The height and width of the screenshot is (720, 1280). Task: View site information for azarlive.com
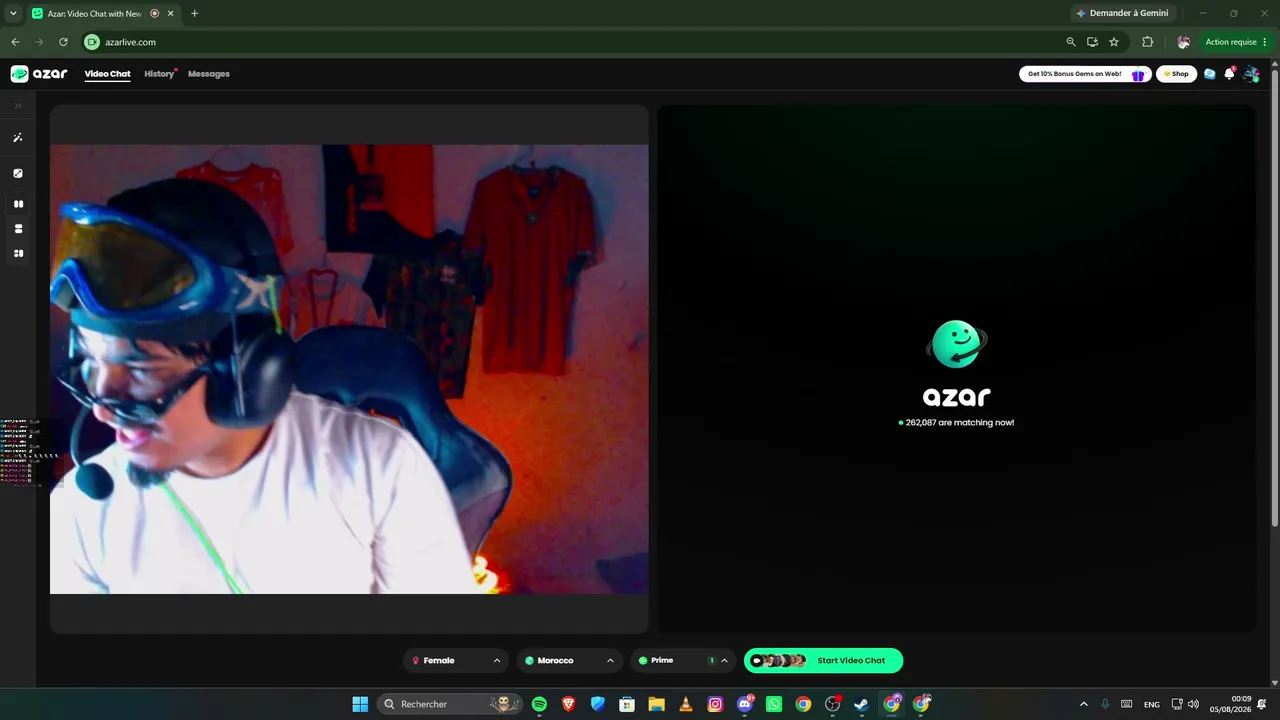click(x=92, y=42)
